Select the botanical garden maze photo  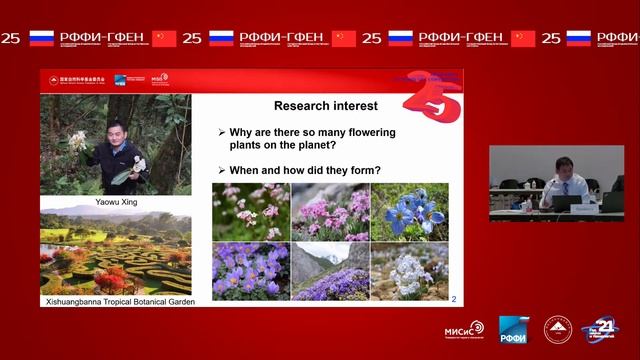(x=116, y=250)
